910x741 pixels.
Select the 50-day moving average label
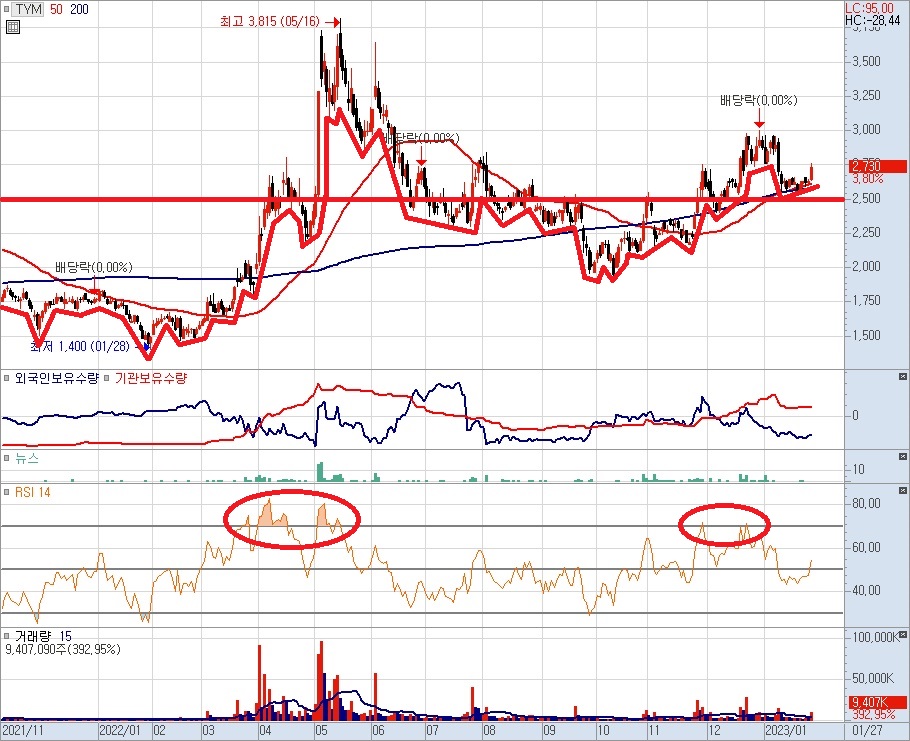click(56, 9)
